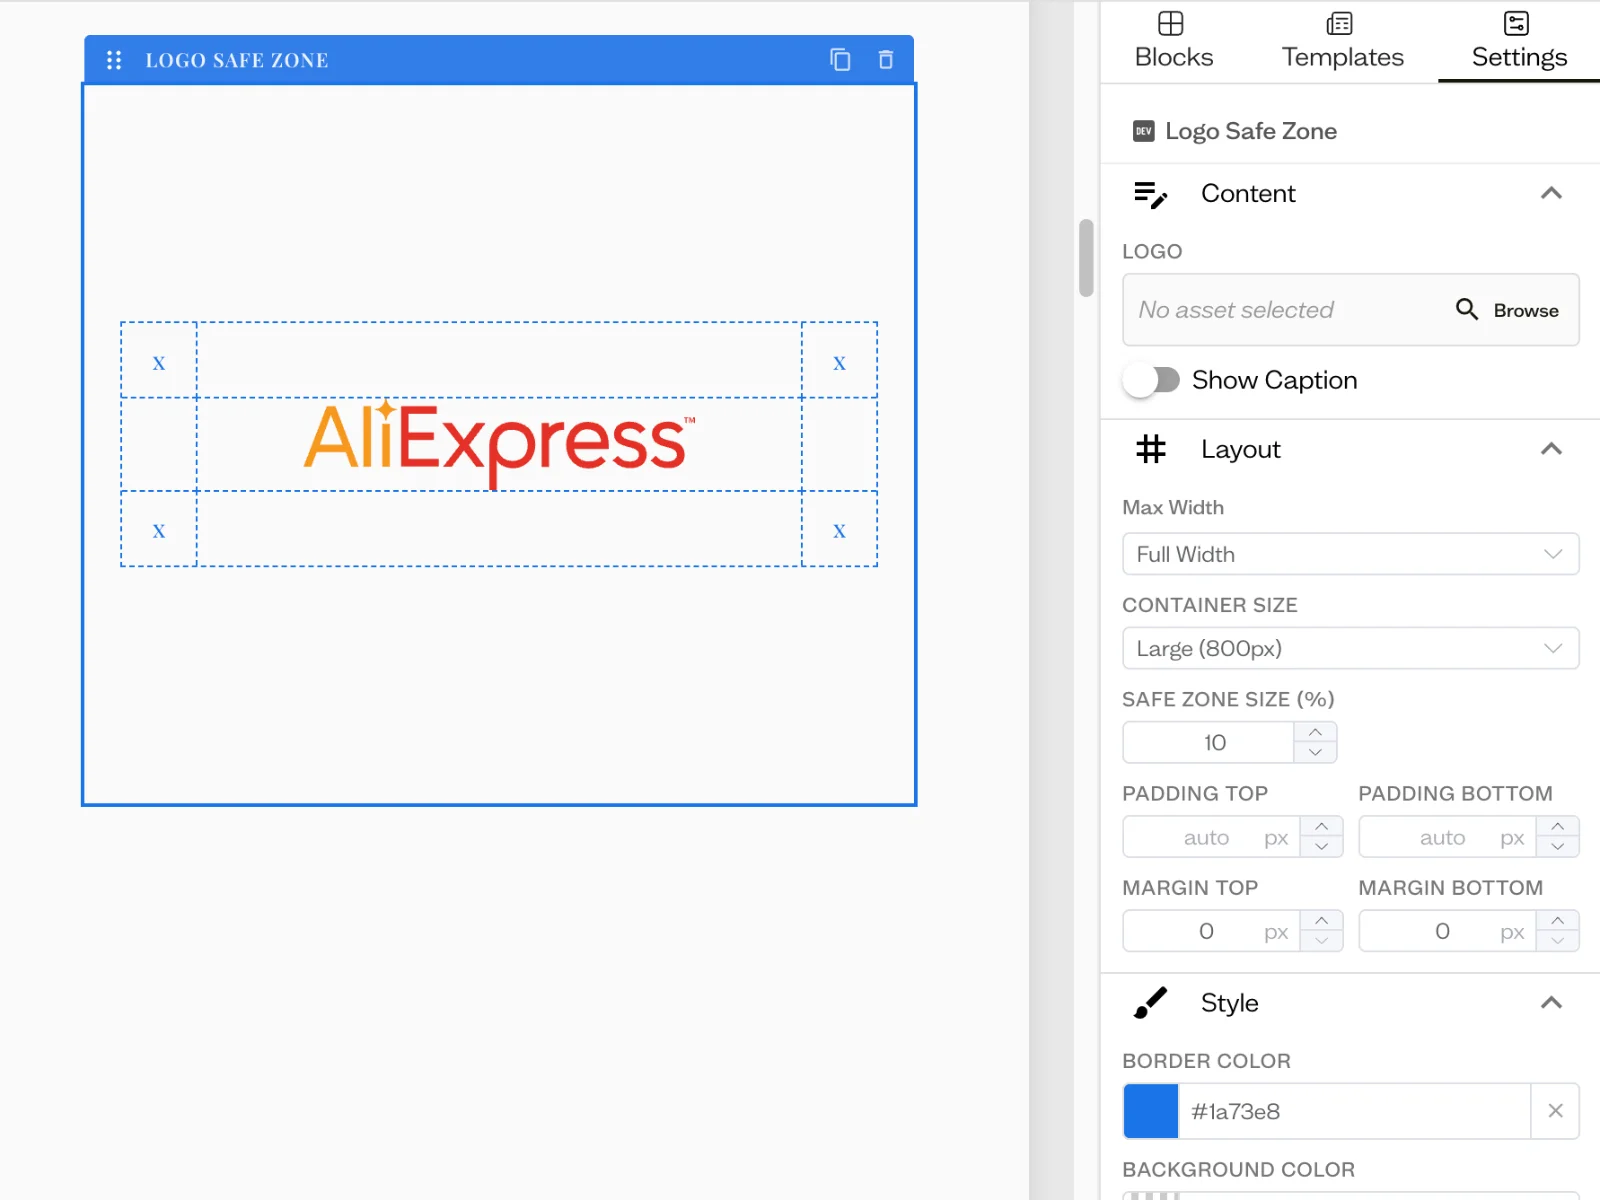1600x1200 pixels.
Task: Decrease the safe zone size value
Action: tap(1315, 752)
